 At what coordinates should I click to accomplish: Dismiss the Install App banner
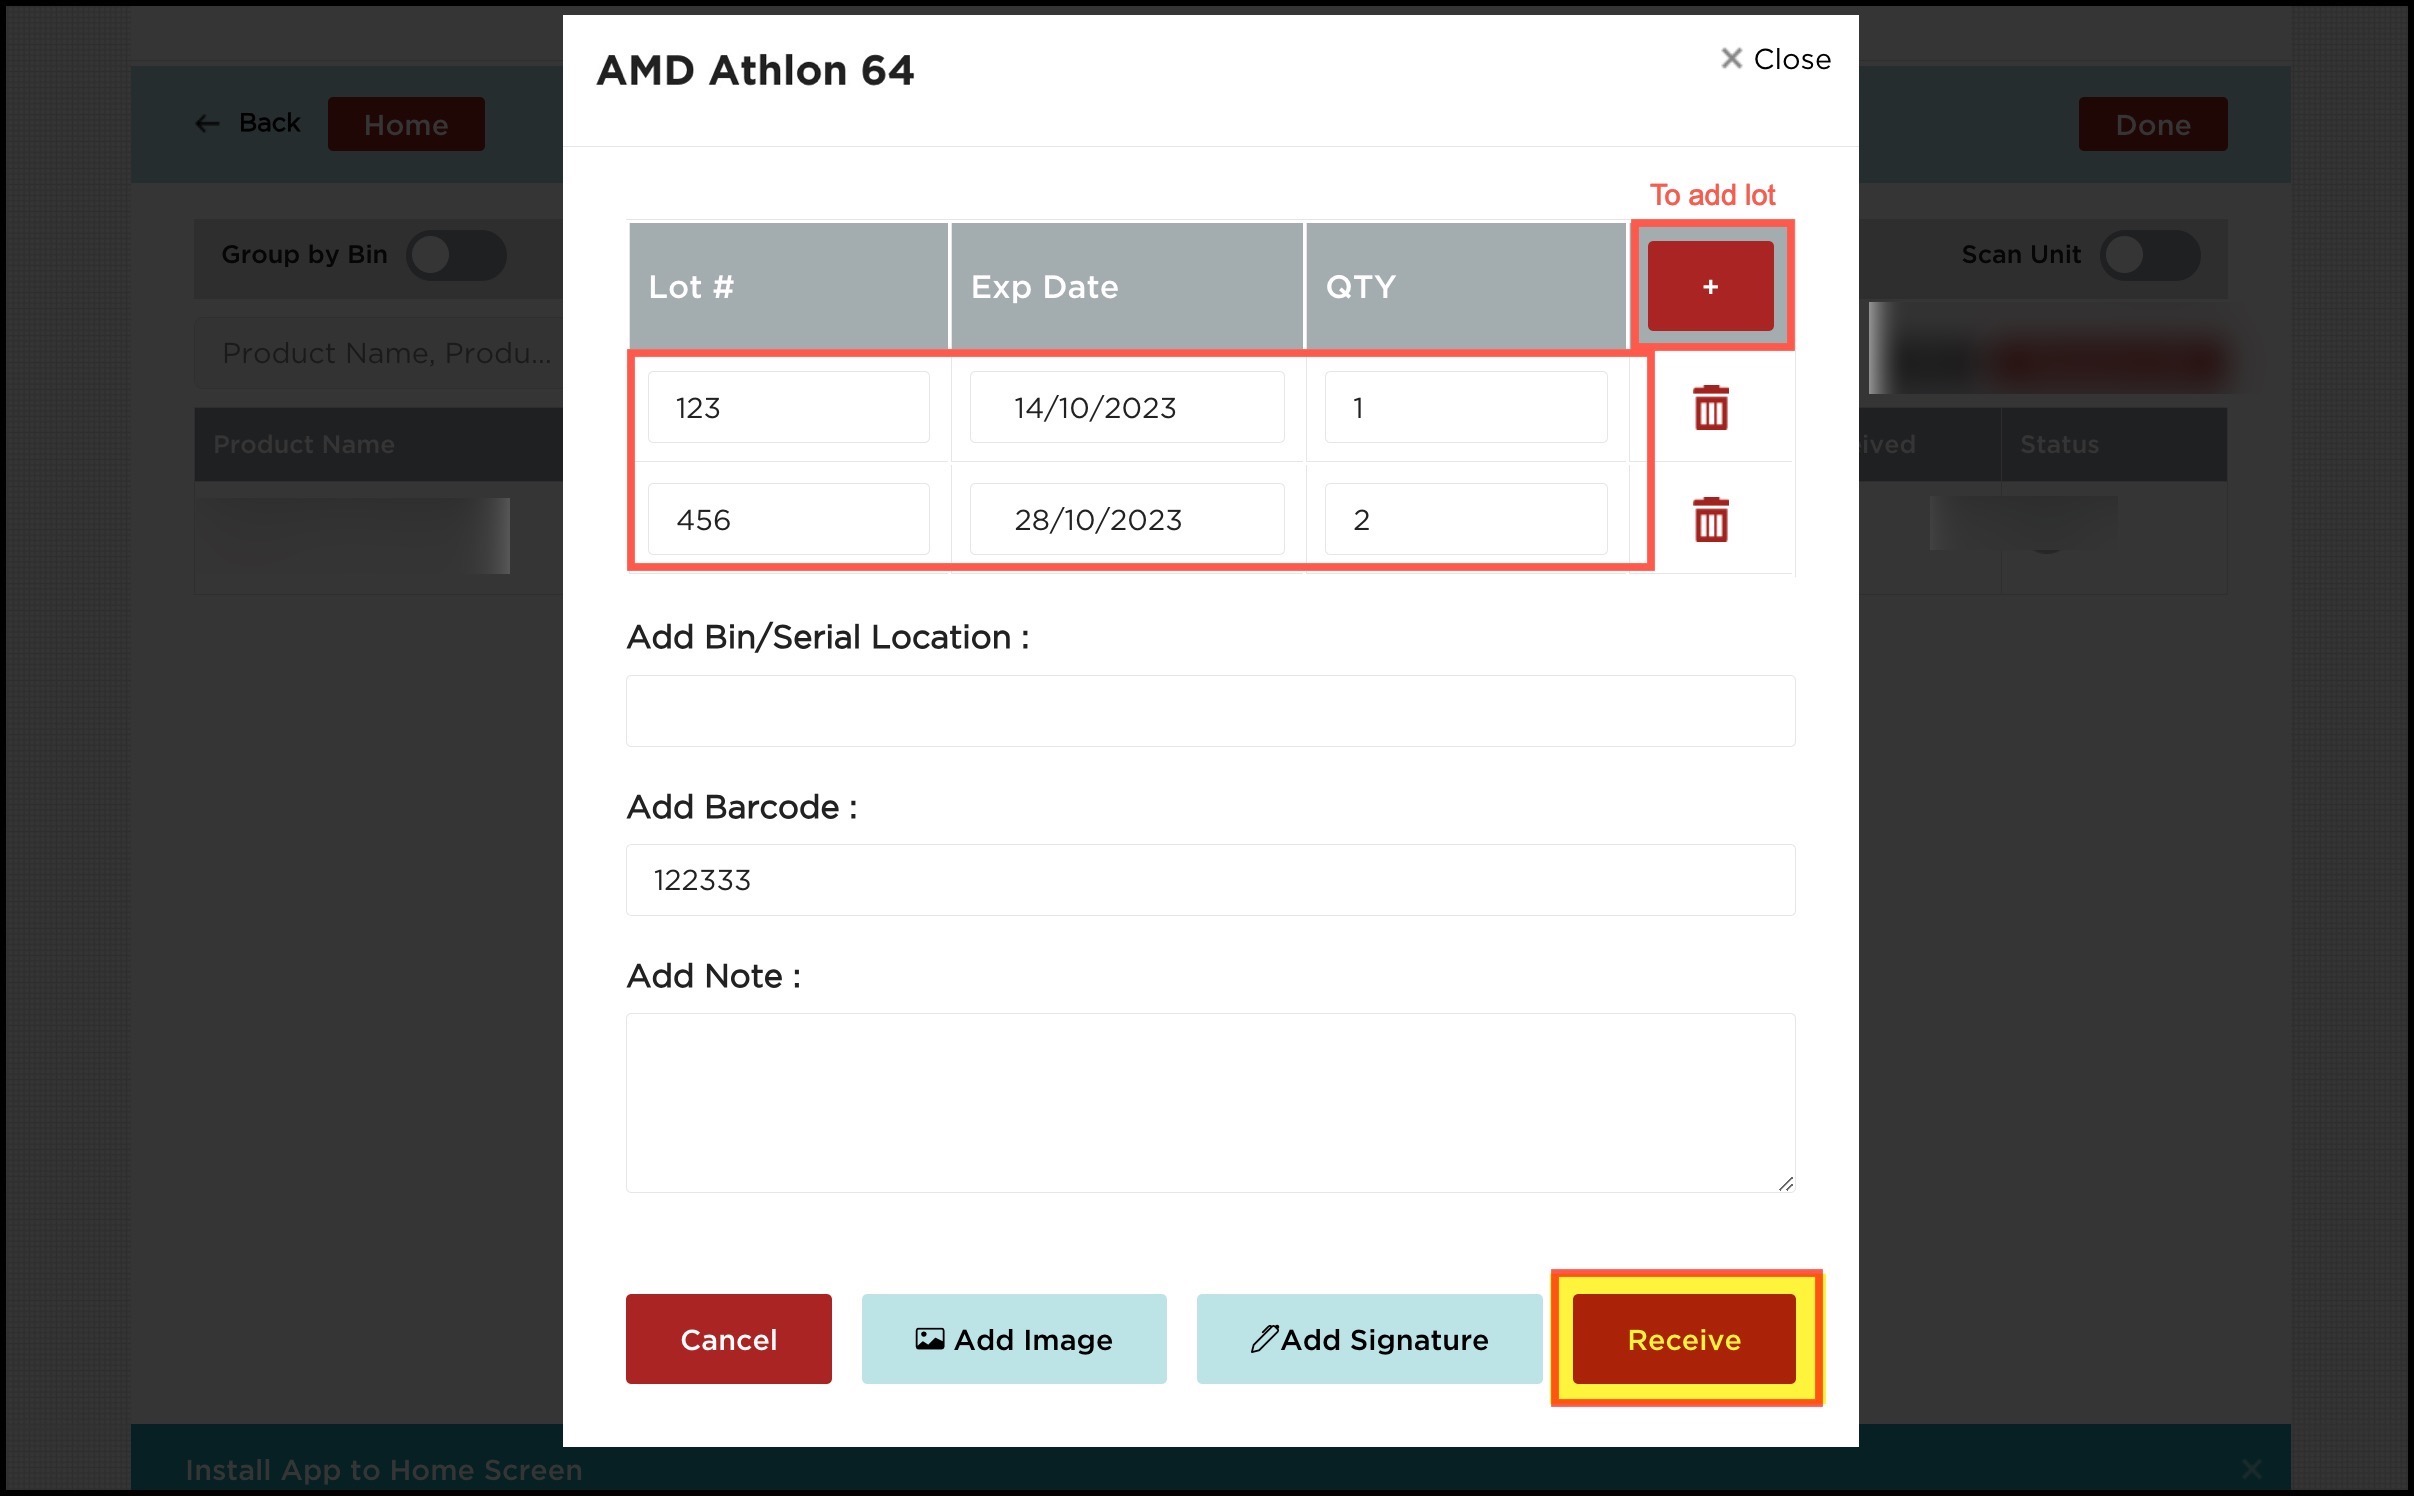coord(2250,1468)
